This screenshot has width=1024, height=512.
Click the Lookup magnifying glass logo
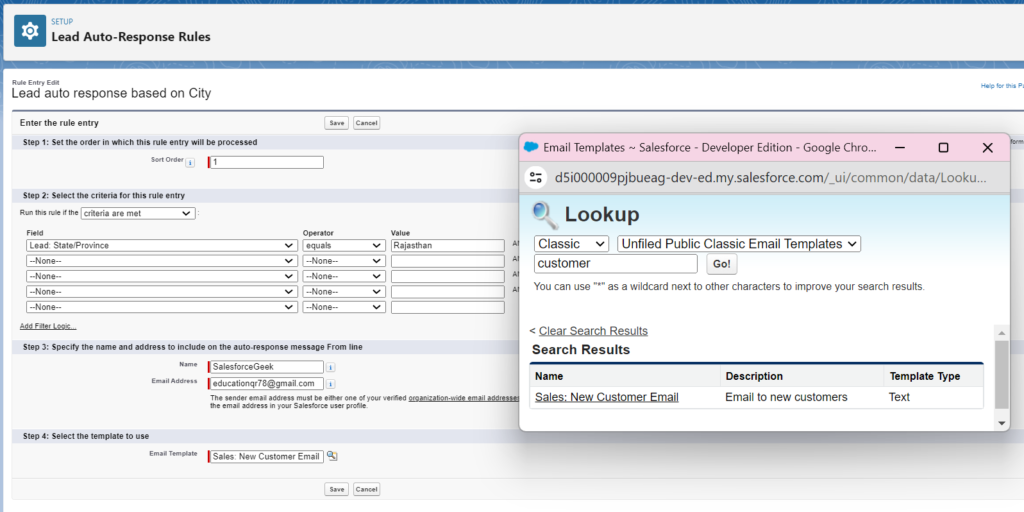[545, 215]
